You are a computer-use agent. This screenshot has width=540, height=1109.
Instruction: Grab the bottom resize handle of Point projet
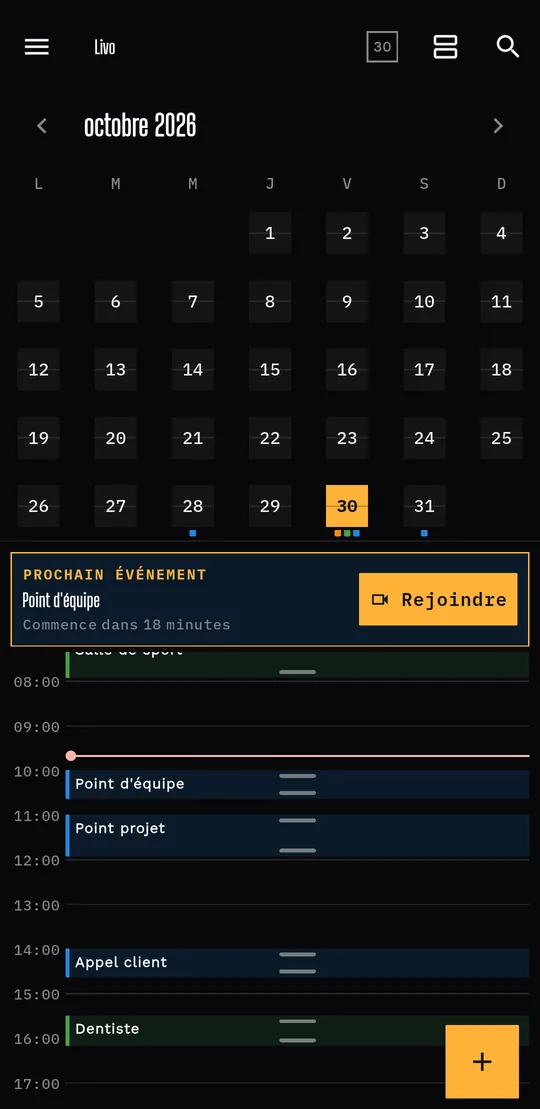coord(297,850)
